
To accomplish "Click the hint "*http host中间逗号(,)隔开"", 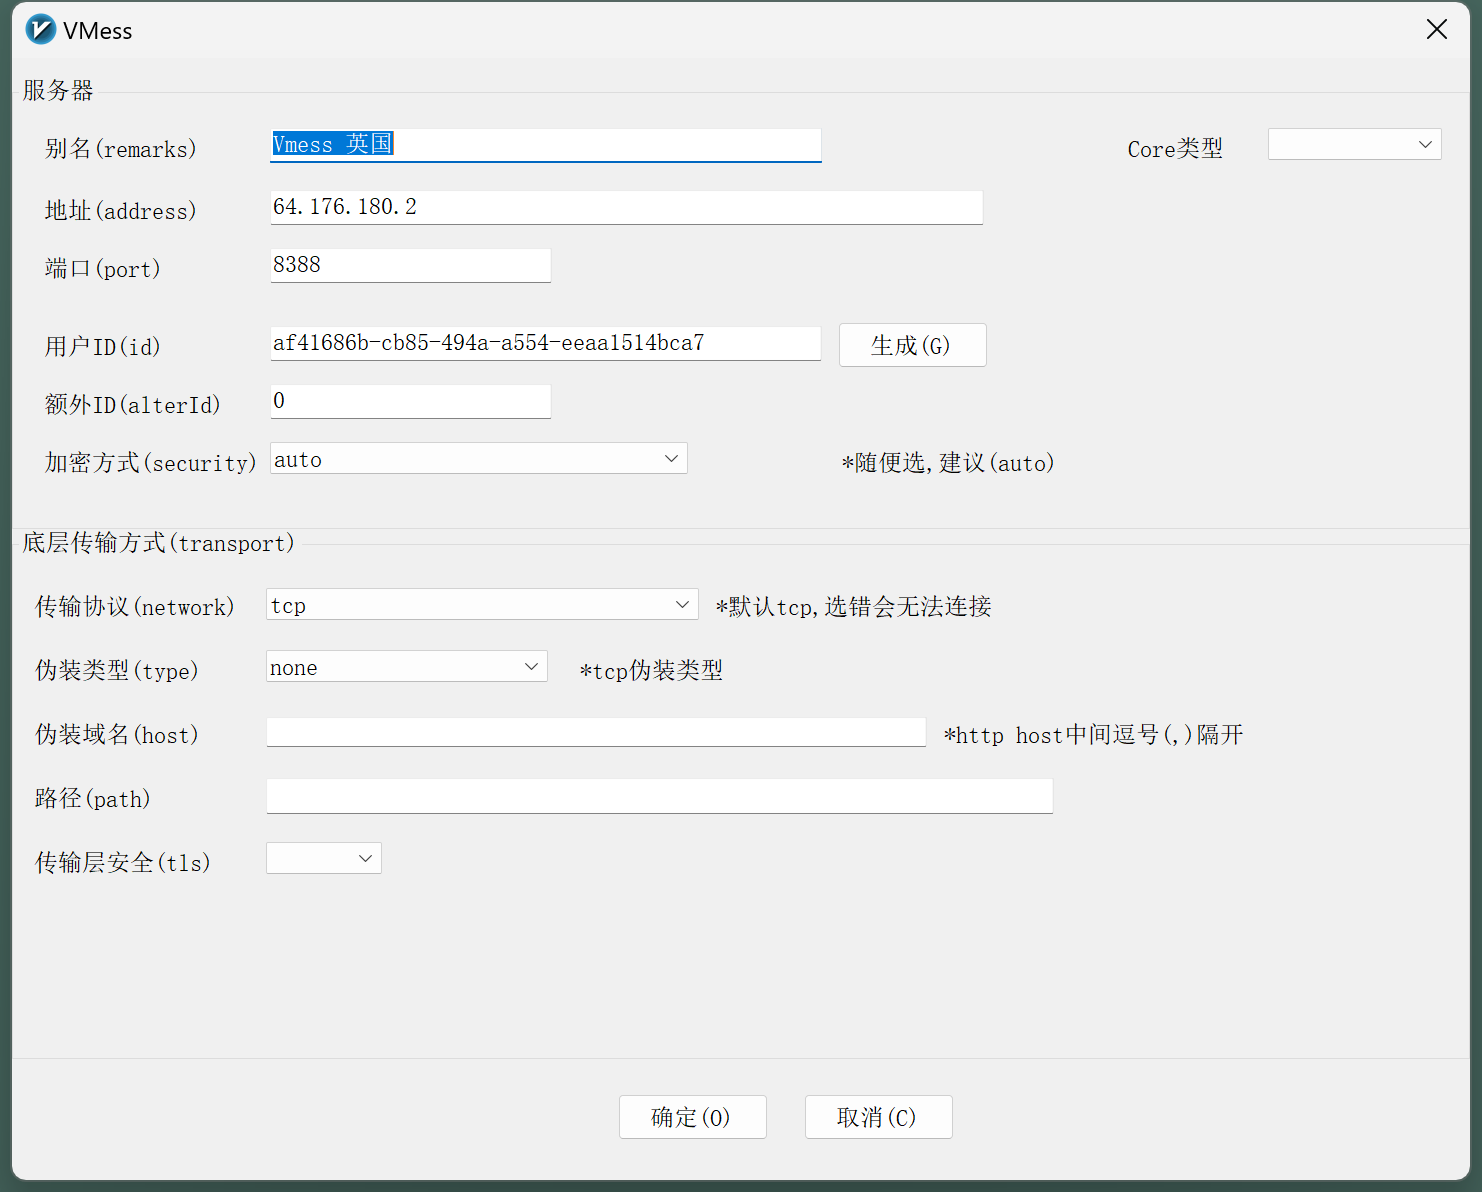I will (x=1094, y=735).
